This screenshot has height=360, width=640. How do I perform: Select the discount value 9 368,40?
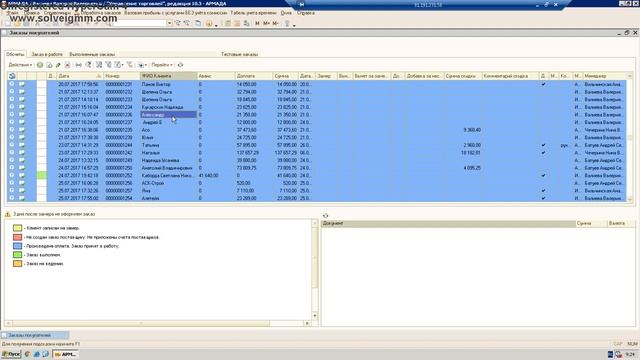(x=463, y=130)
